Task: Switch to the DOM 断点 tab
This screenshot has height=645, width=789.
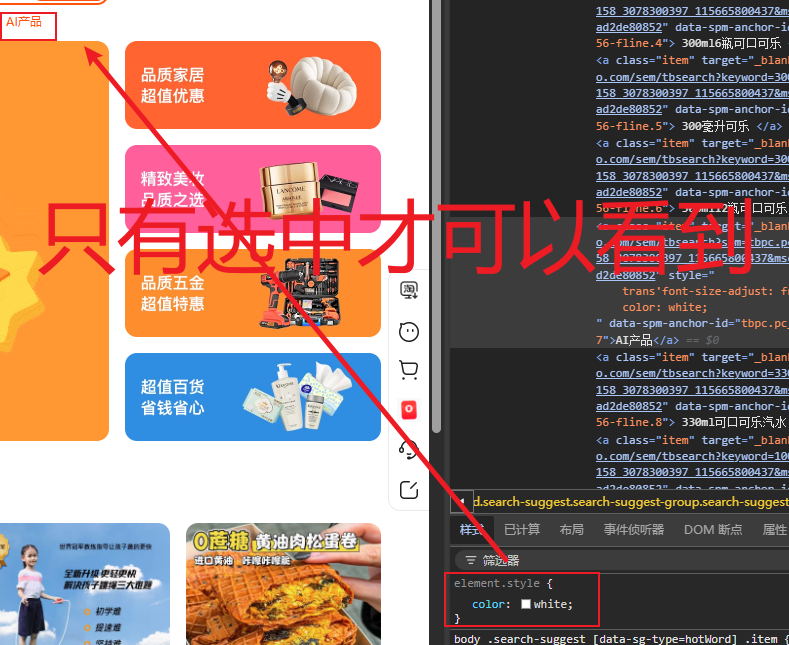Action: click(x=713, y=529)
